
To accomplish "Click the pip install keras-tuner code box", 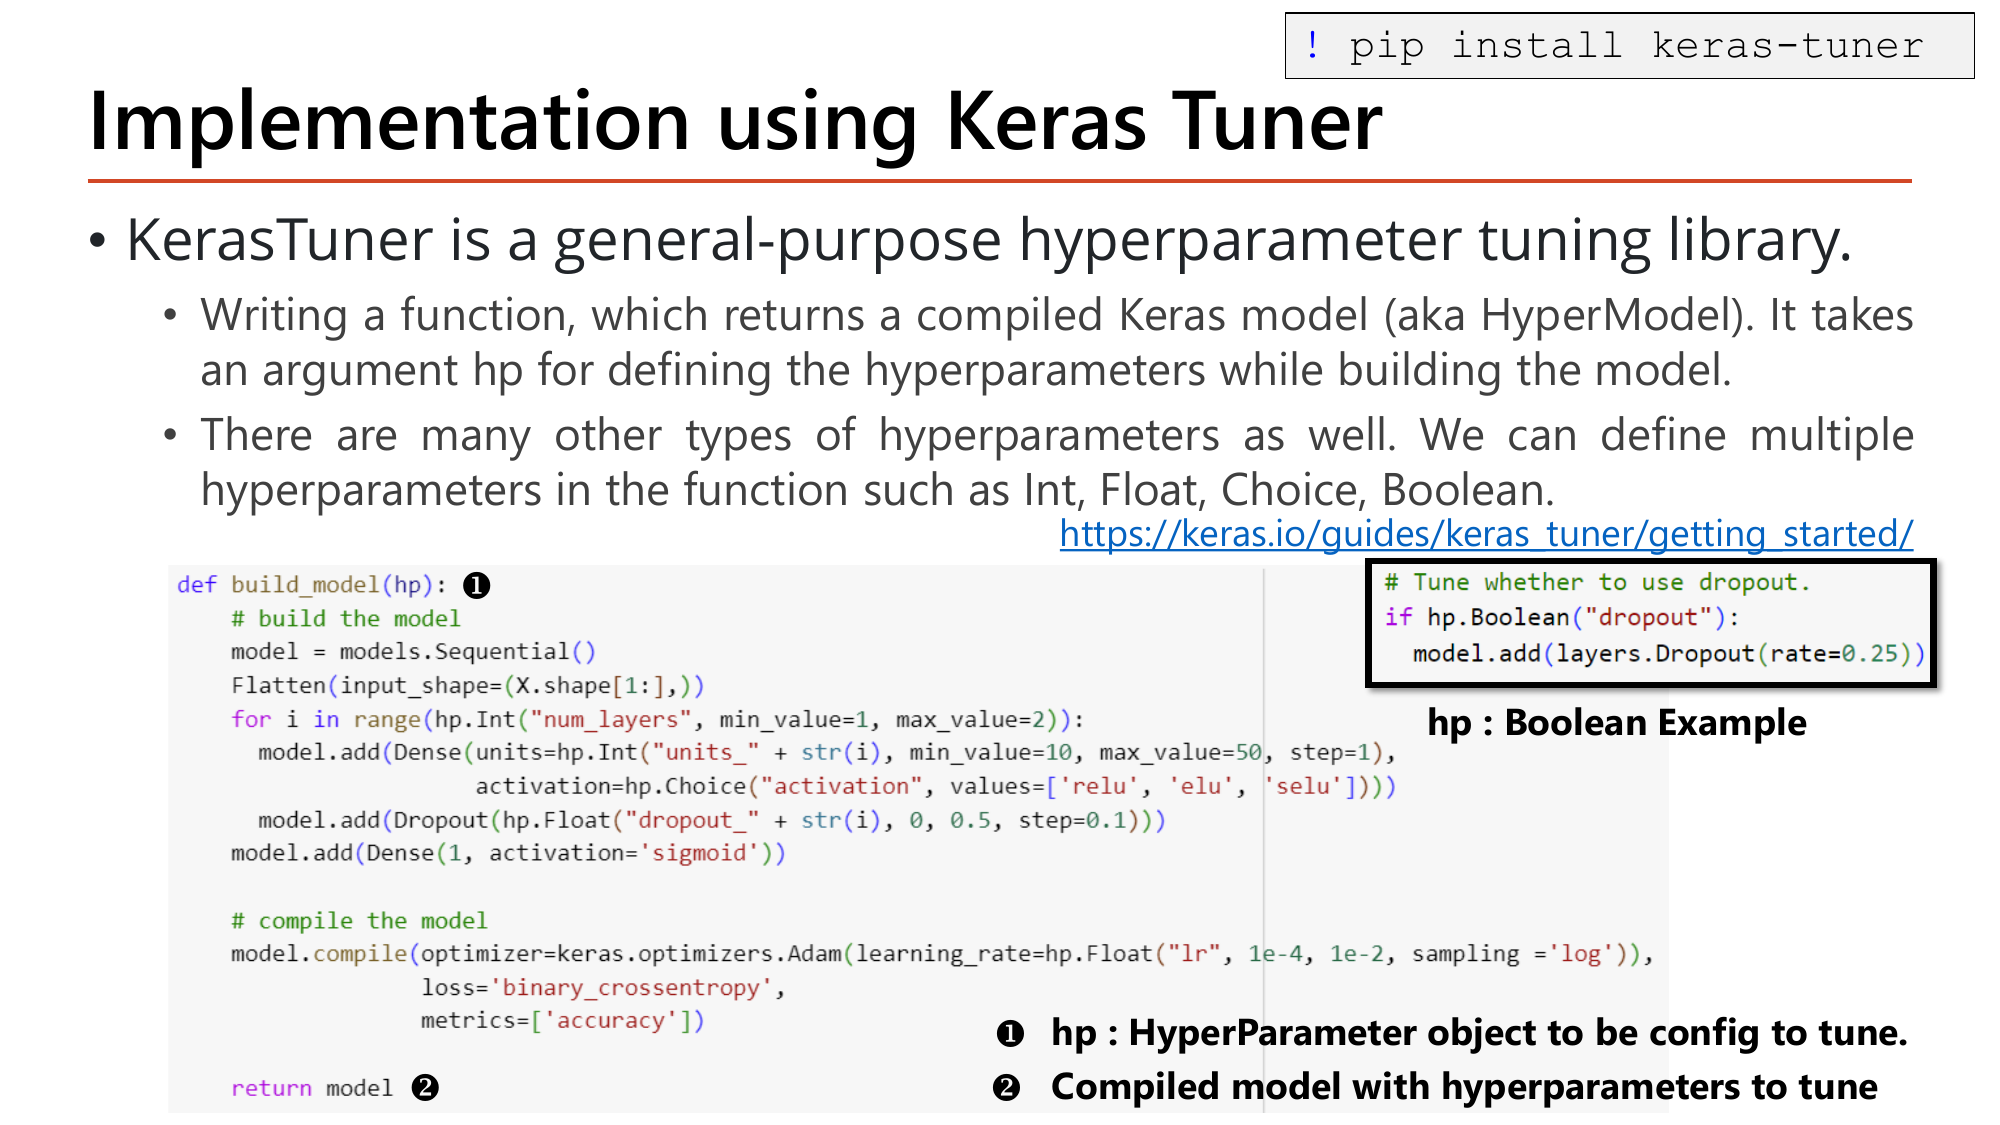I will click(x=1629, y=46).
